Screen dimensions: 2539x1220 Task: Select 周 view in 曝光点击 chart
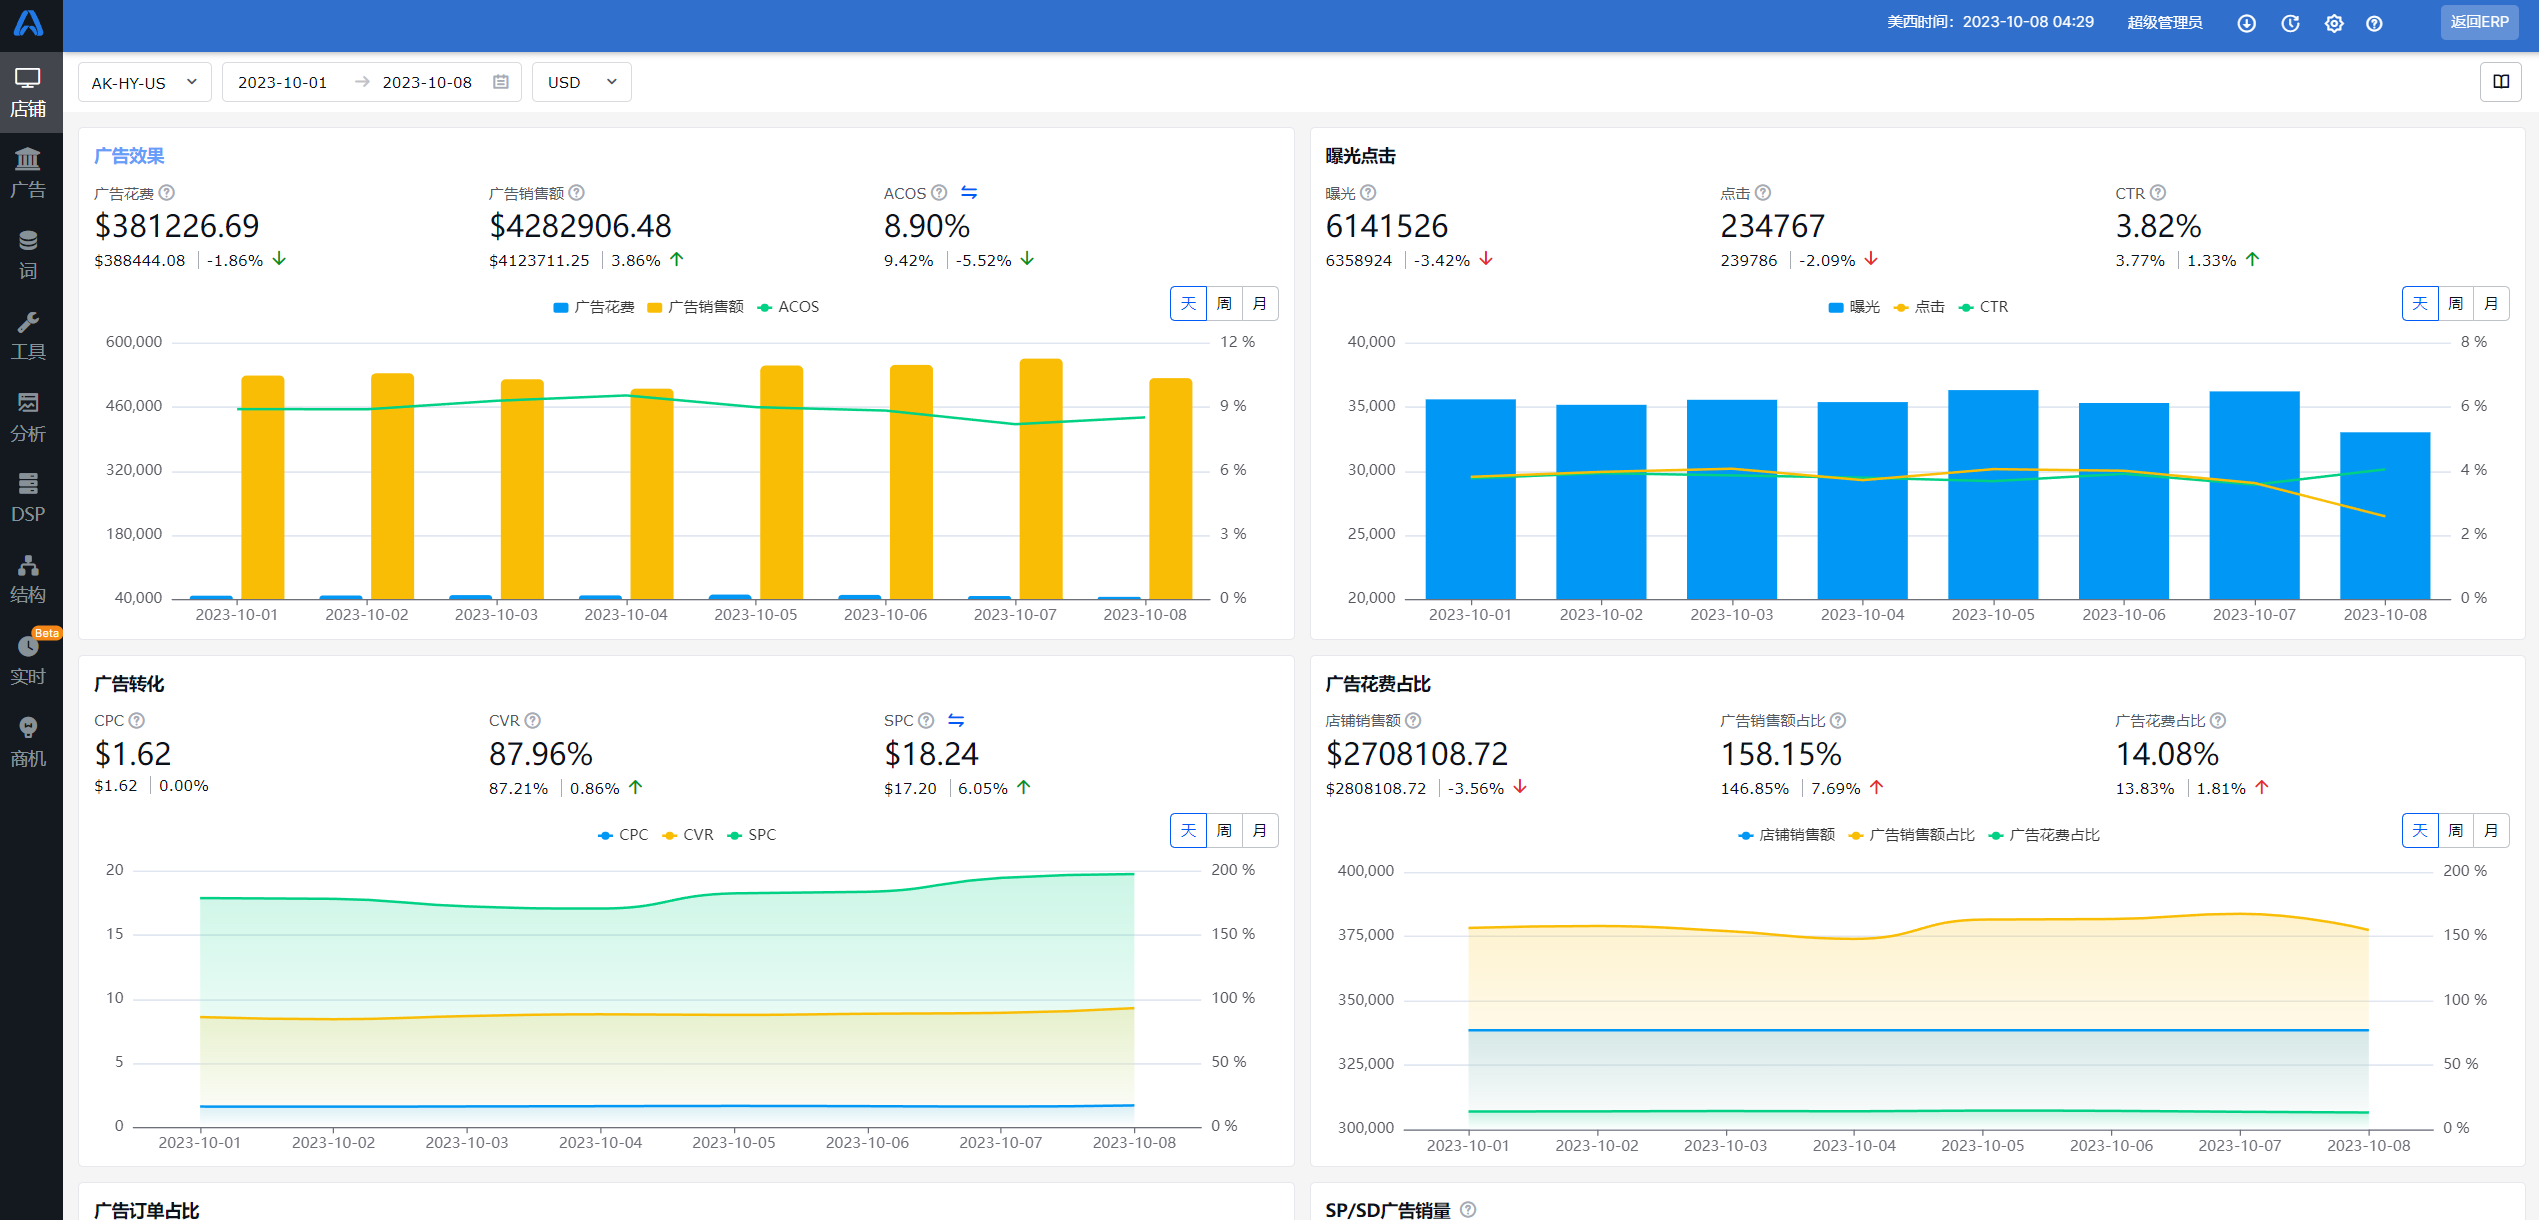coord(2456,303)
